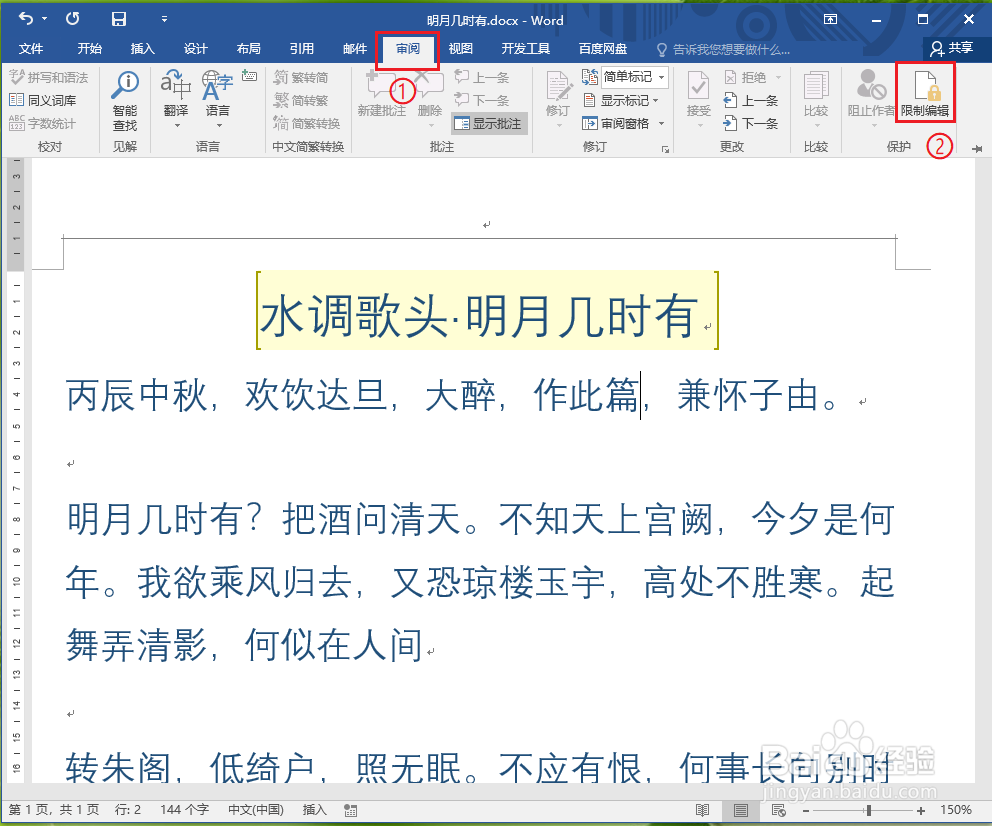Image resolution: width=992 pixels, height=826 pixels.
Task: Switch to the 视图 ribbon tab
Action: coord(460,47)
